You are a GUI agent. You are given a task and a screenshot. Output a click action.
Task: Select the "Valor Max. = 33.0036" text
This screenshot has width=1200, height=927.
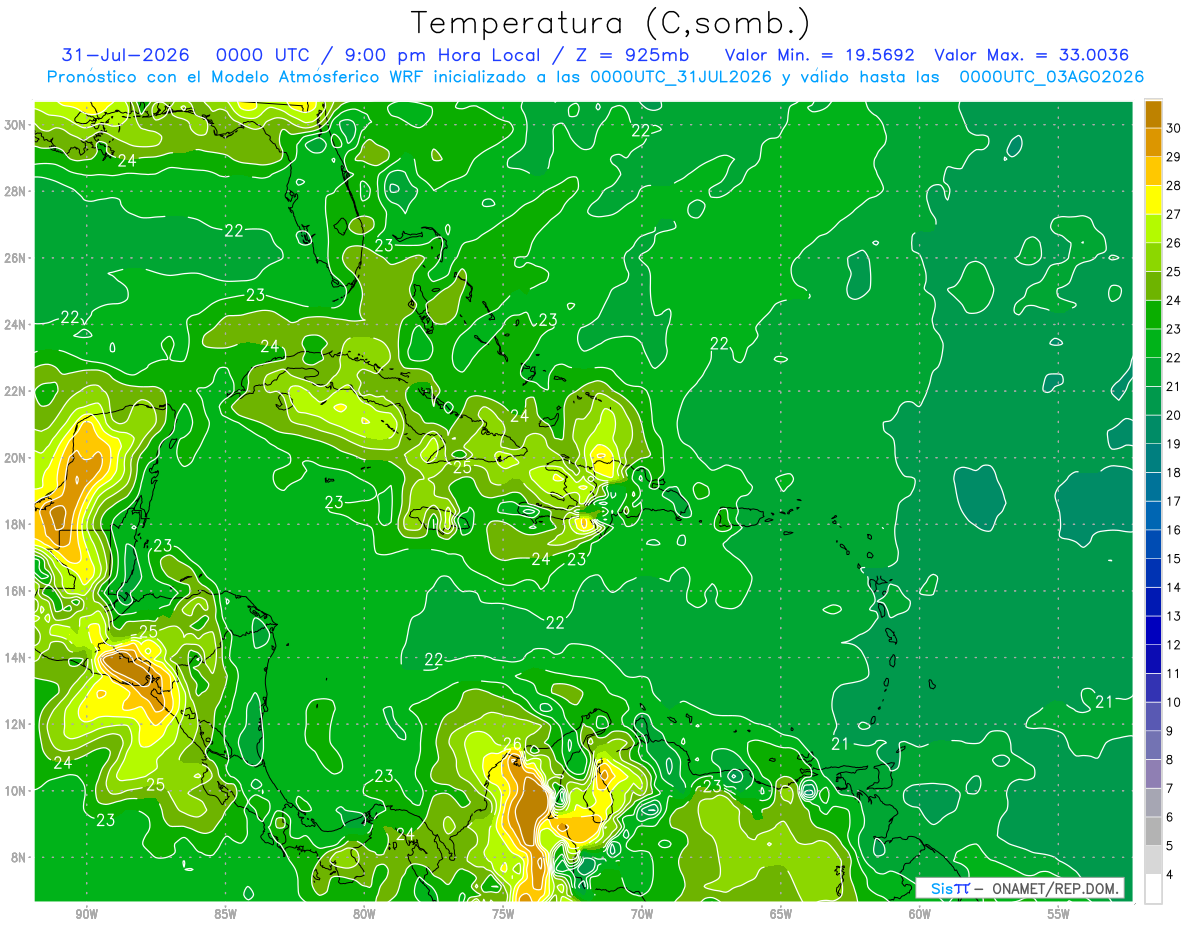tap(1033, 55)
